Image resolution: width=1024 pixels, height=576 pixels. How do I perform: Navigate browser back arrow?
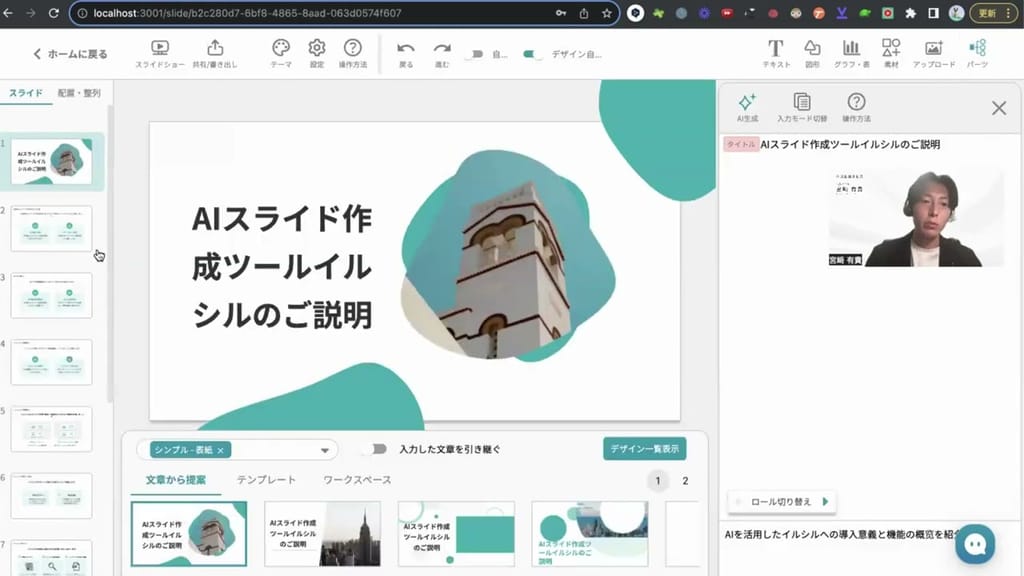8,13
